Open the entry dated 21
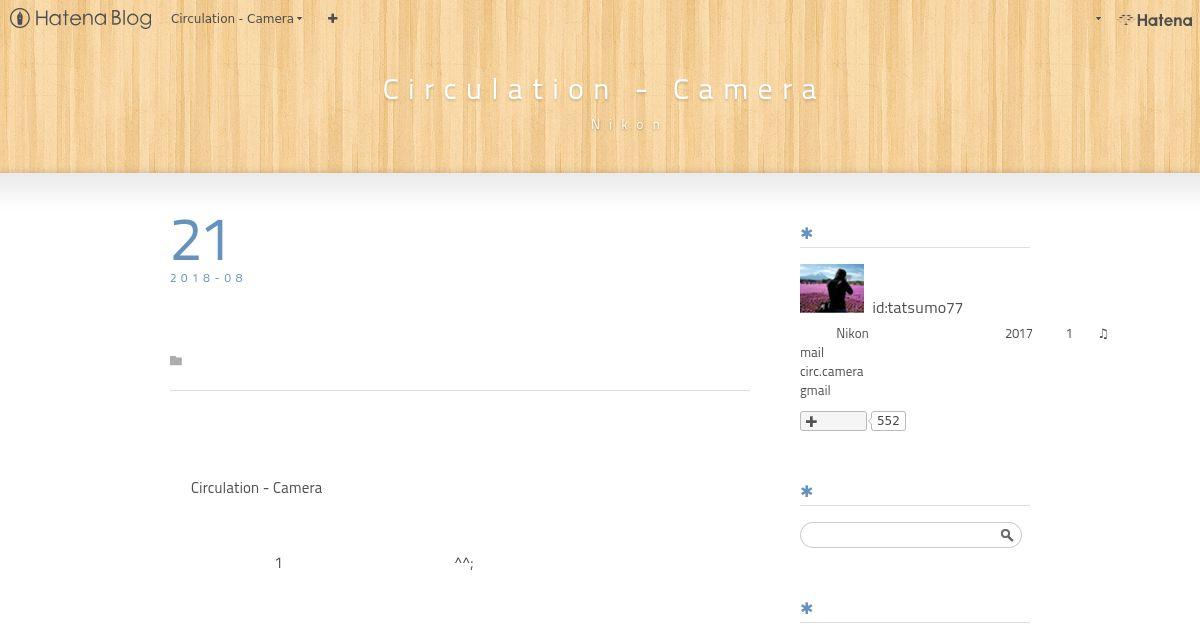The height and width of the screenshot is (630, 1200). (x=200, y=241)
